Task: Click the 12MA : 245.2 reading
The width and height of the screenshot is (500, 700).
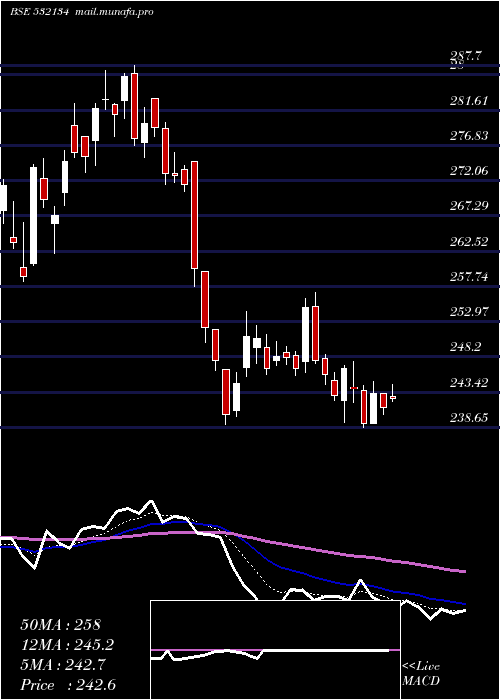Action: pyautogui.click(x=67, y=645)
